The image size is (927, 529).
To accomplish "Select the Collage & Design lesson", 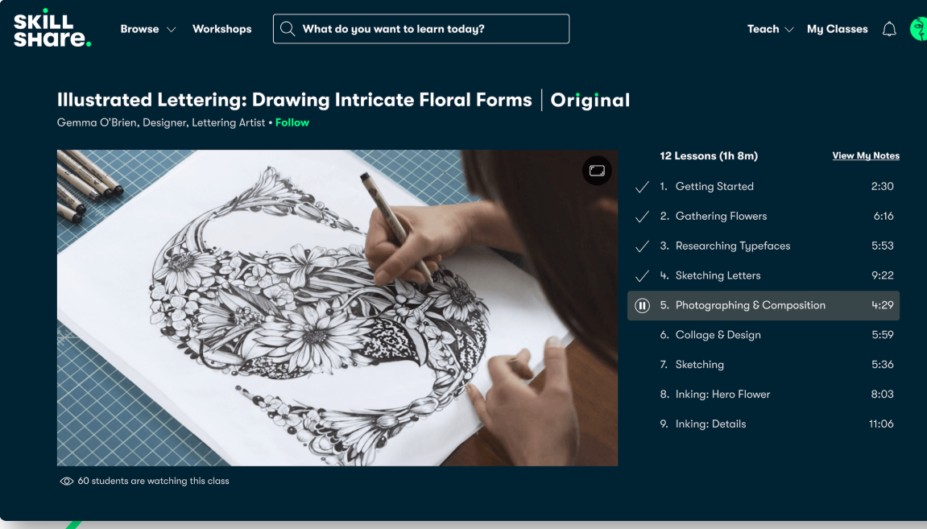I will pyautogui.click(x=717, y=335).
